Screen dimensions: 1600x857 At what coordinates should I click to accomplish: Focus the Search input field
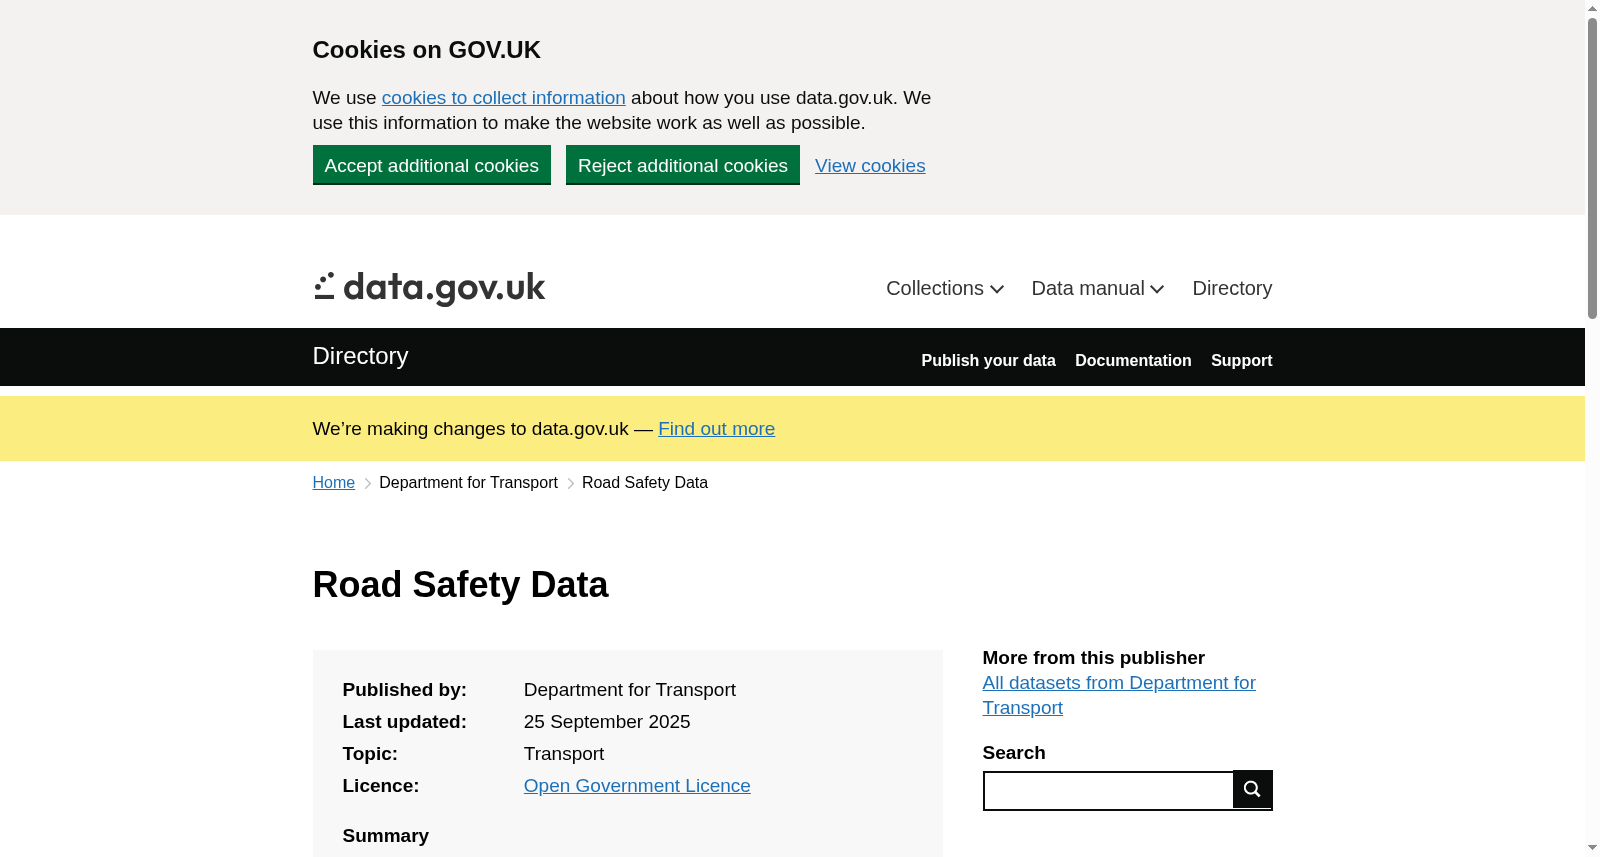coord(1109,790)
